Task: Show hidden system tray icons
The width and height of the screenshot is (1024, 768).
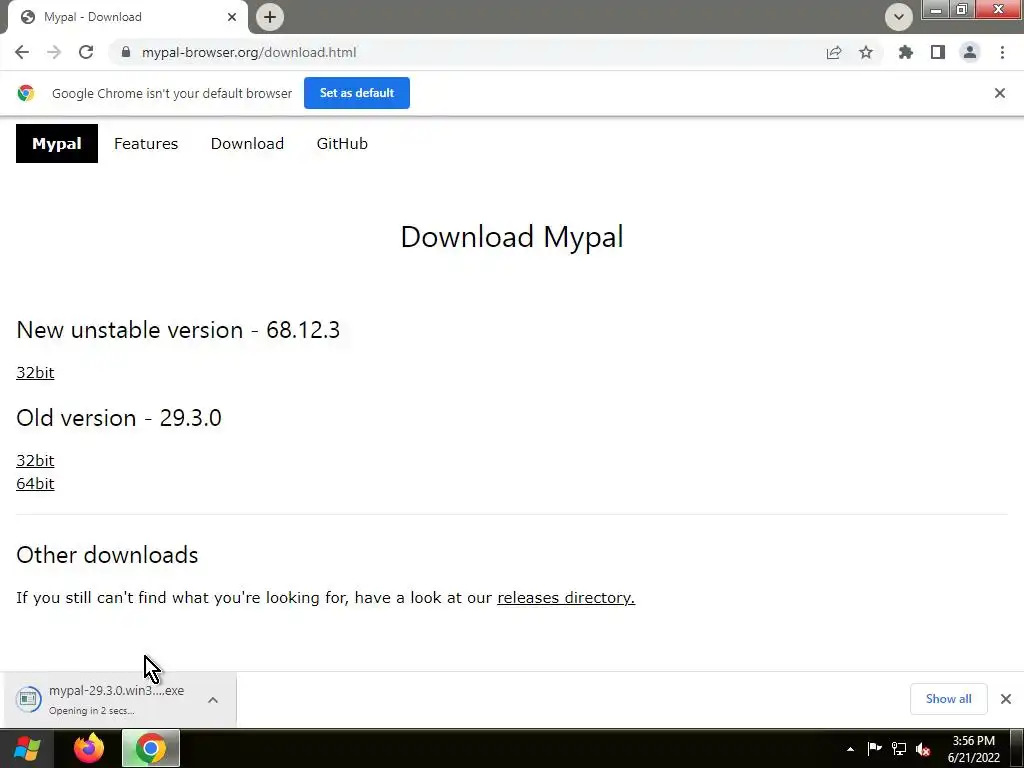Action: [850, 749]
